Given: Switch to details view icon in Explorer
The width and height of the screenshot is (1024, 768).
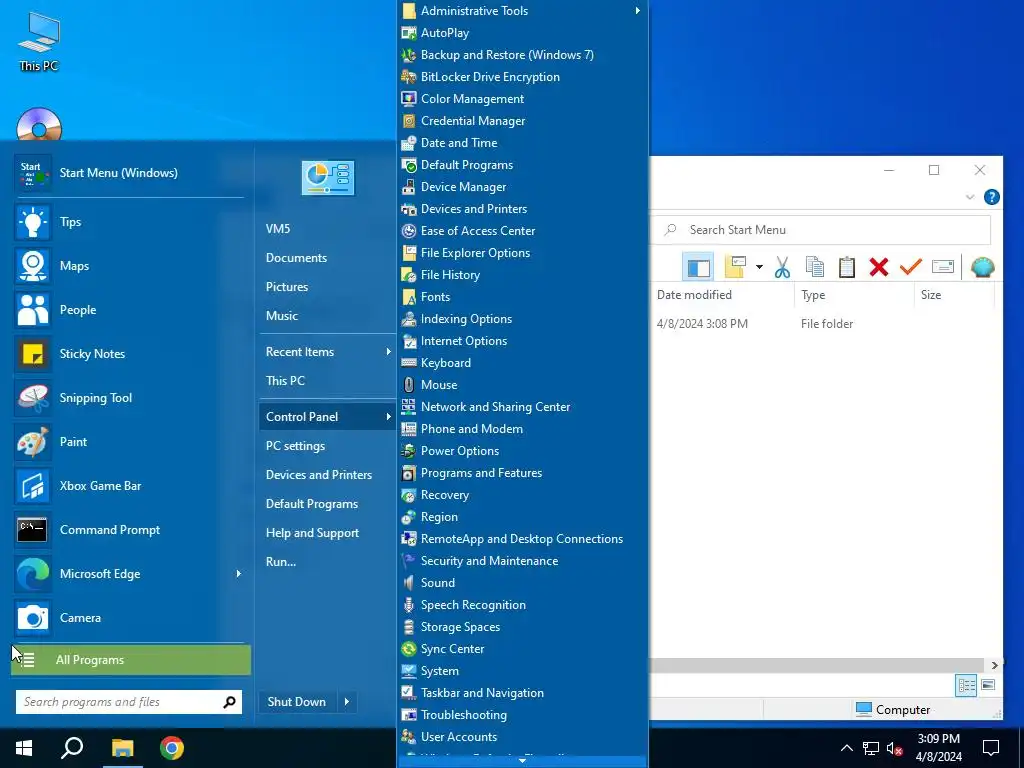Looking at the screenshot, I should (x=967, y=685).
